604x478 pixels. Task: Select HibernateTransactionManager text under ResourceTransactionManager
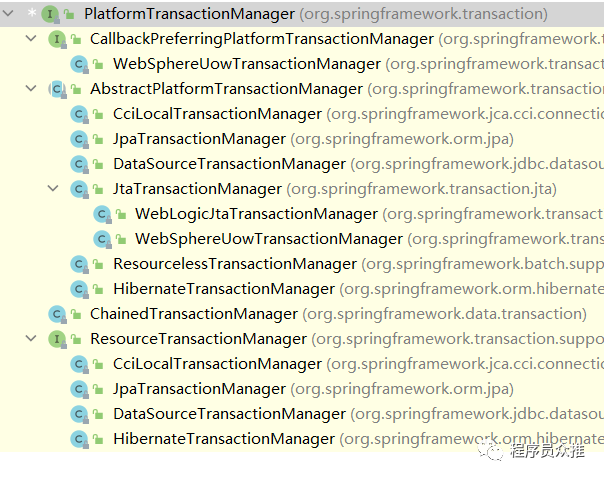point(224,439)
